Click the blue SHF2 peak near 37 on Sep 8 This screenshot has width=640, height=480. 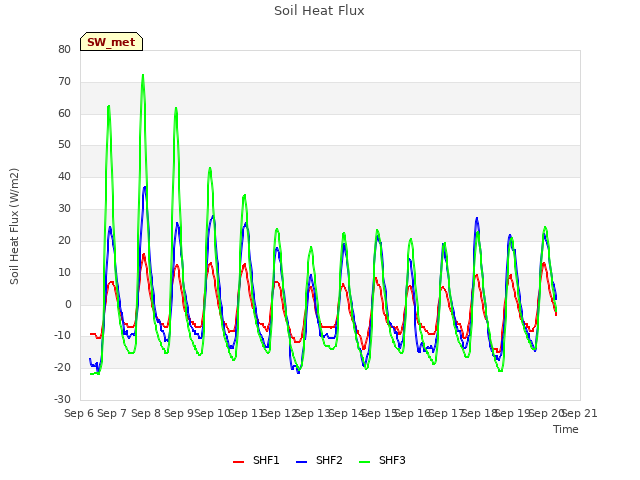click(x=144, y=187)
